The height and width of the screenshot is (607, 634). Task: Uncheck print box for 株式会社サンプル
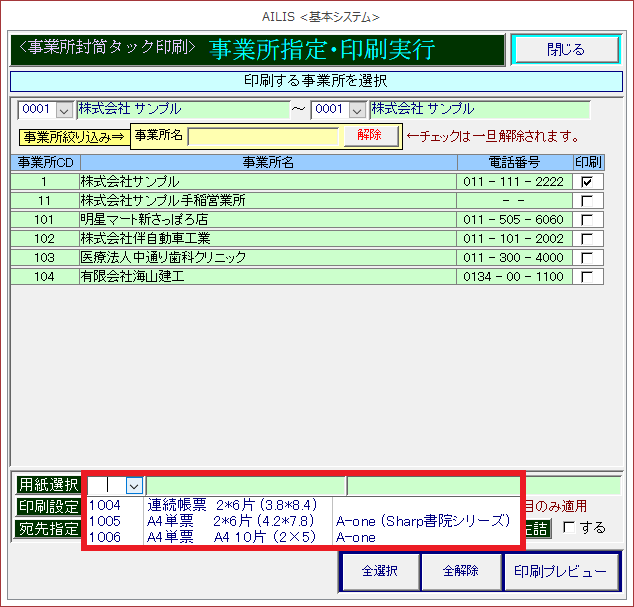click(x=587, y=182)
